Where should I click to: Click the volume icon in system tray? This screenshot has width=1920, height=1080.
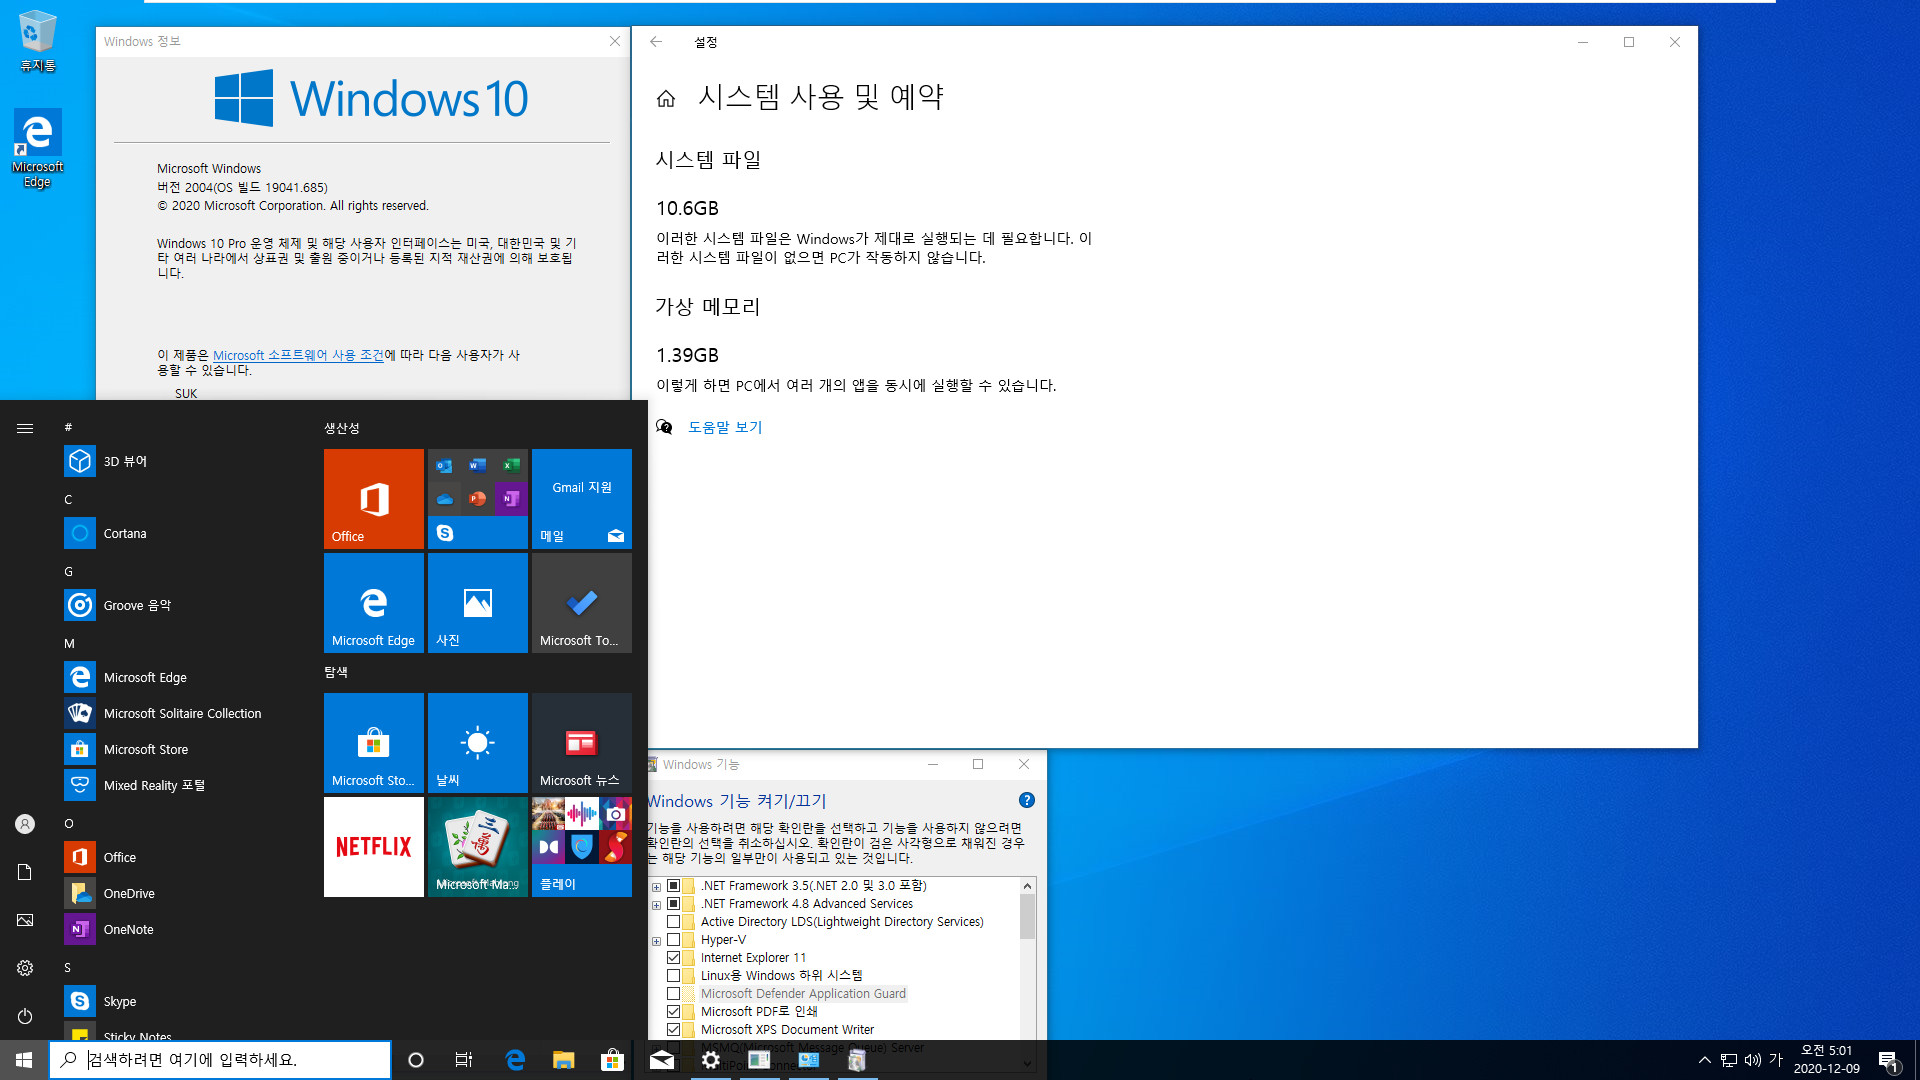[x=1752, y=1060]
